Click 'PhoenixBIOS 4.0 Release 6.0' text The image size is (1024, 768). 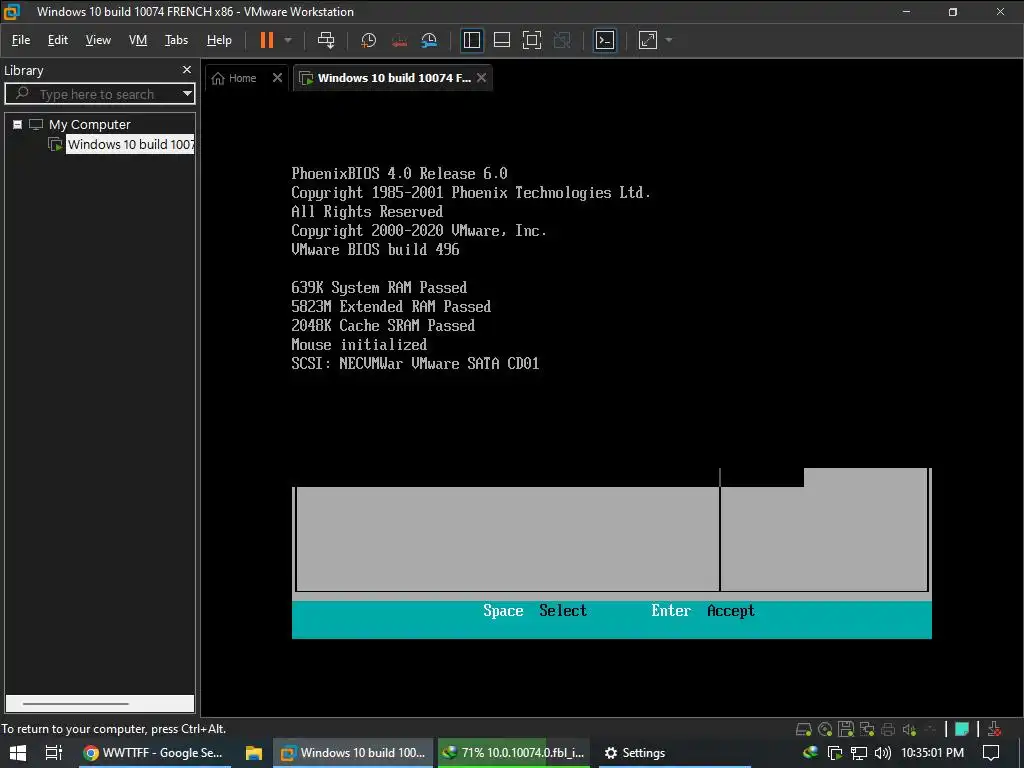coord(399,174)
